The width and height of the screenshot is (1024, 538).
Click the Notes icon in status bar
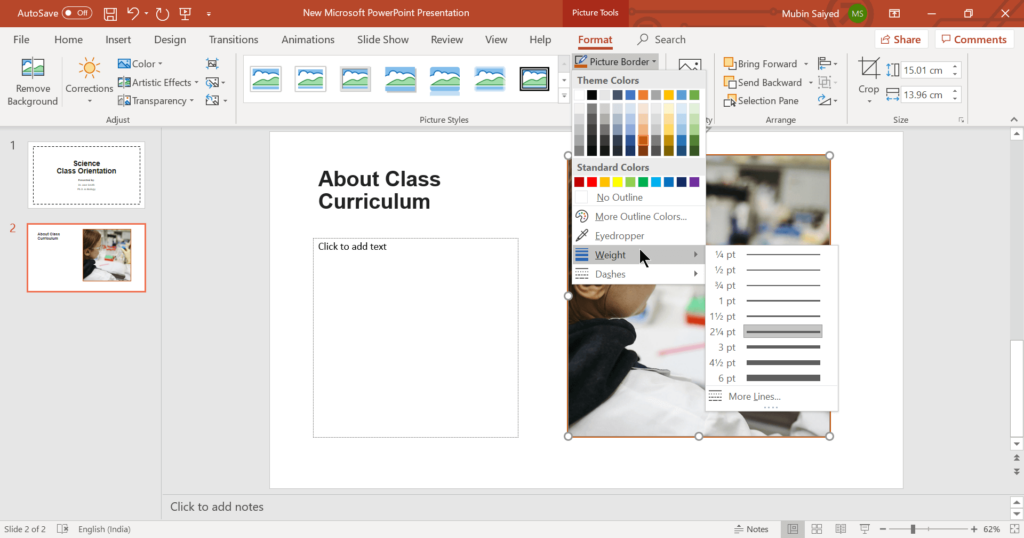[x=751, y=529]
